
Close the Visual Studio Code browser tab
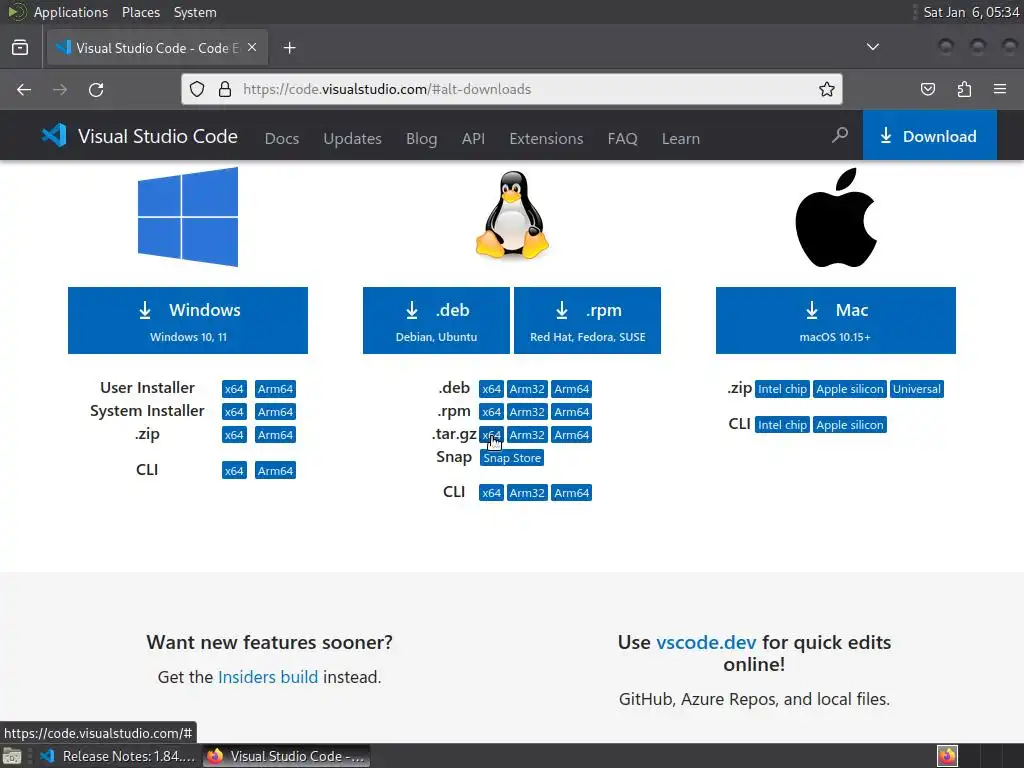click(x=252, y=47)
